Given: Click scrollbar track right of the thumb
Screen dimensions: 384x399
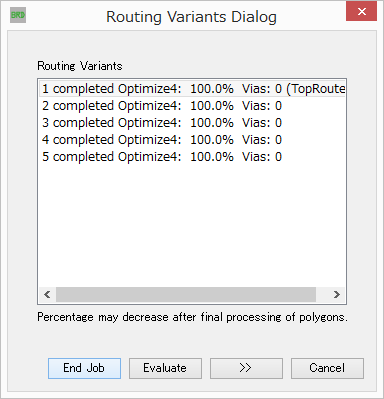Looking at the screenshot, I should point(322,295).
